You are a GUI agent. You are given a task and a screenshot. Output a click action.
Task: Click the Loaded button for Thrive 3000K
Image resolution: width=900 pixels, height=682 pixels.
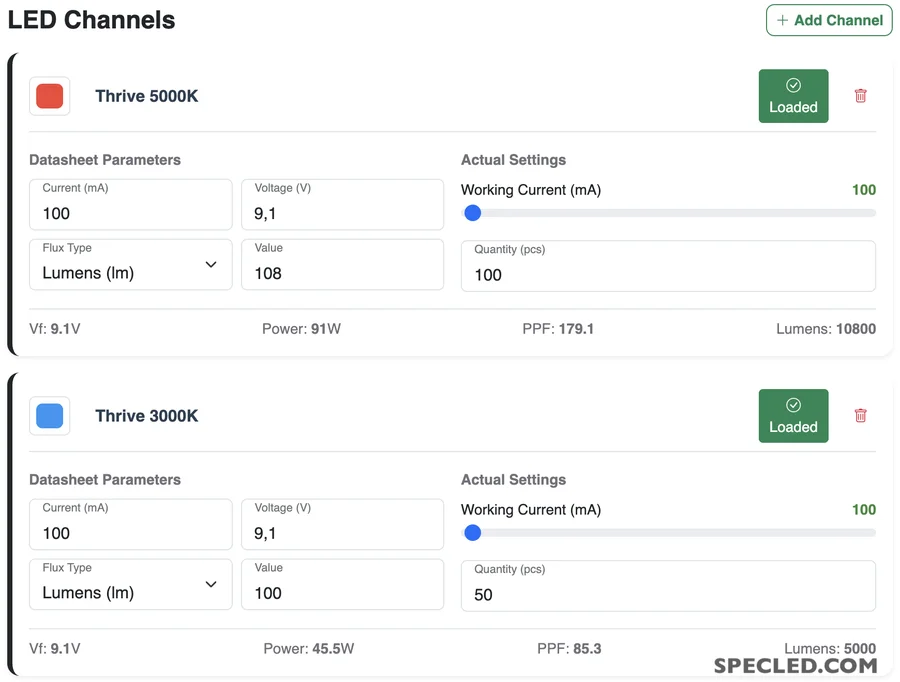[x=793, y=416]
